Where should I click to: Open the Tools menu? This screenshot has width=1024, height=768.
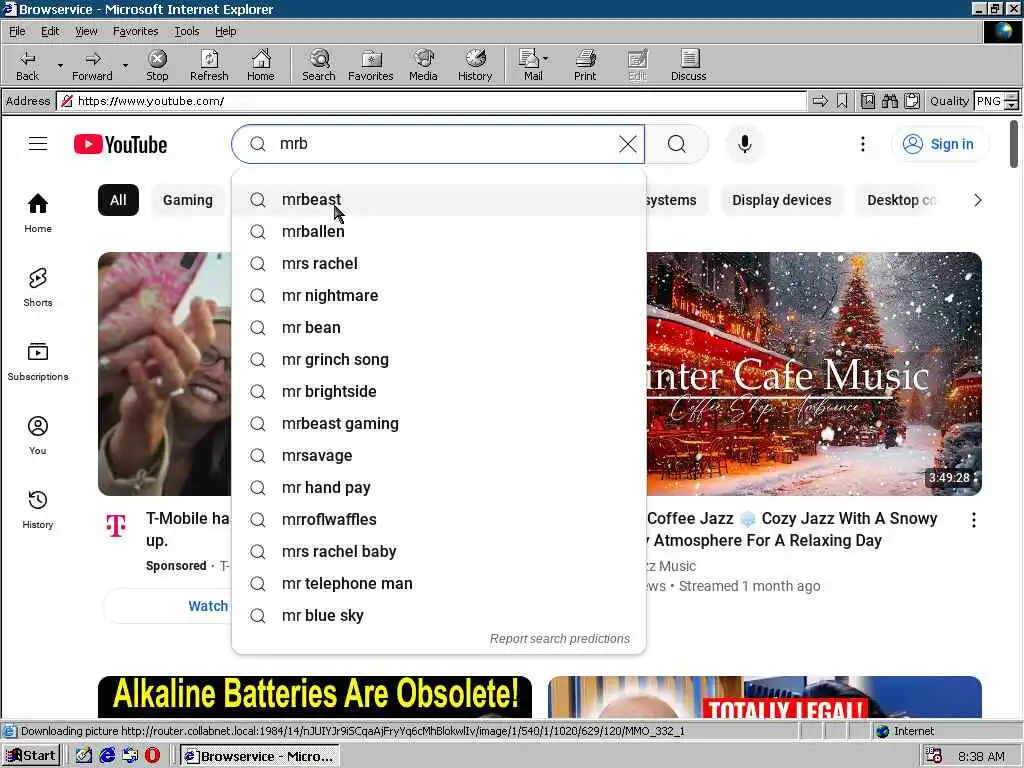point(187,31)
